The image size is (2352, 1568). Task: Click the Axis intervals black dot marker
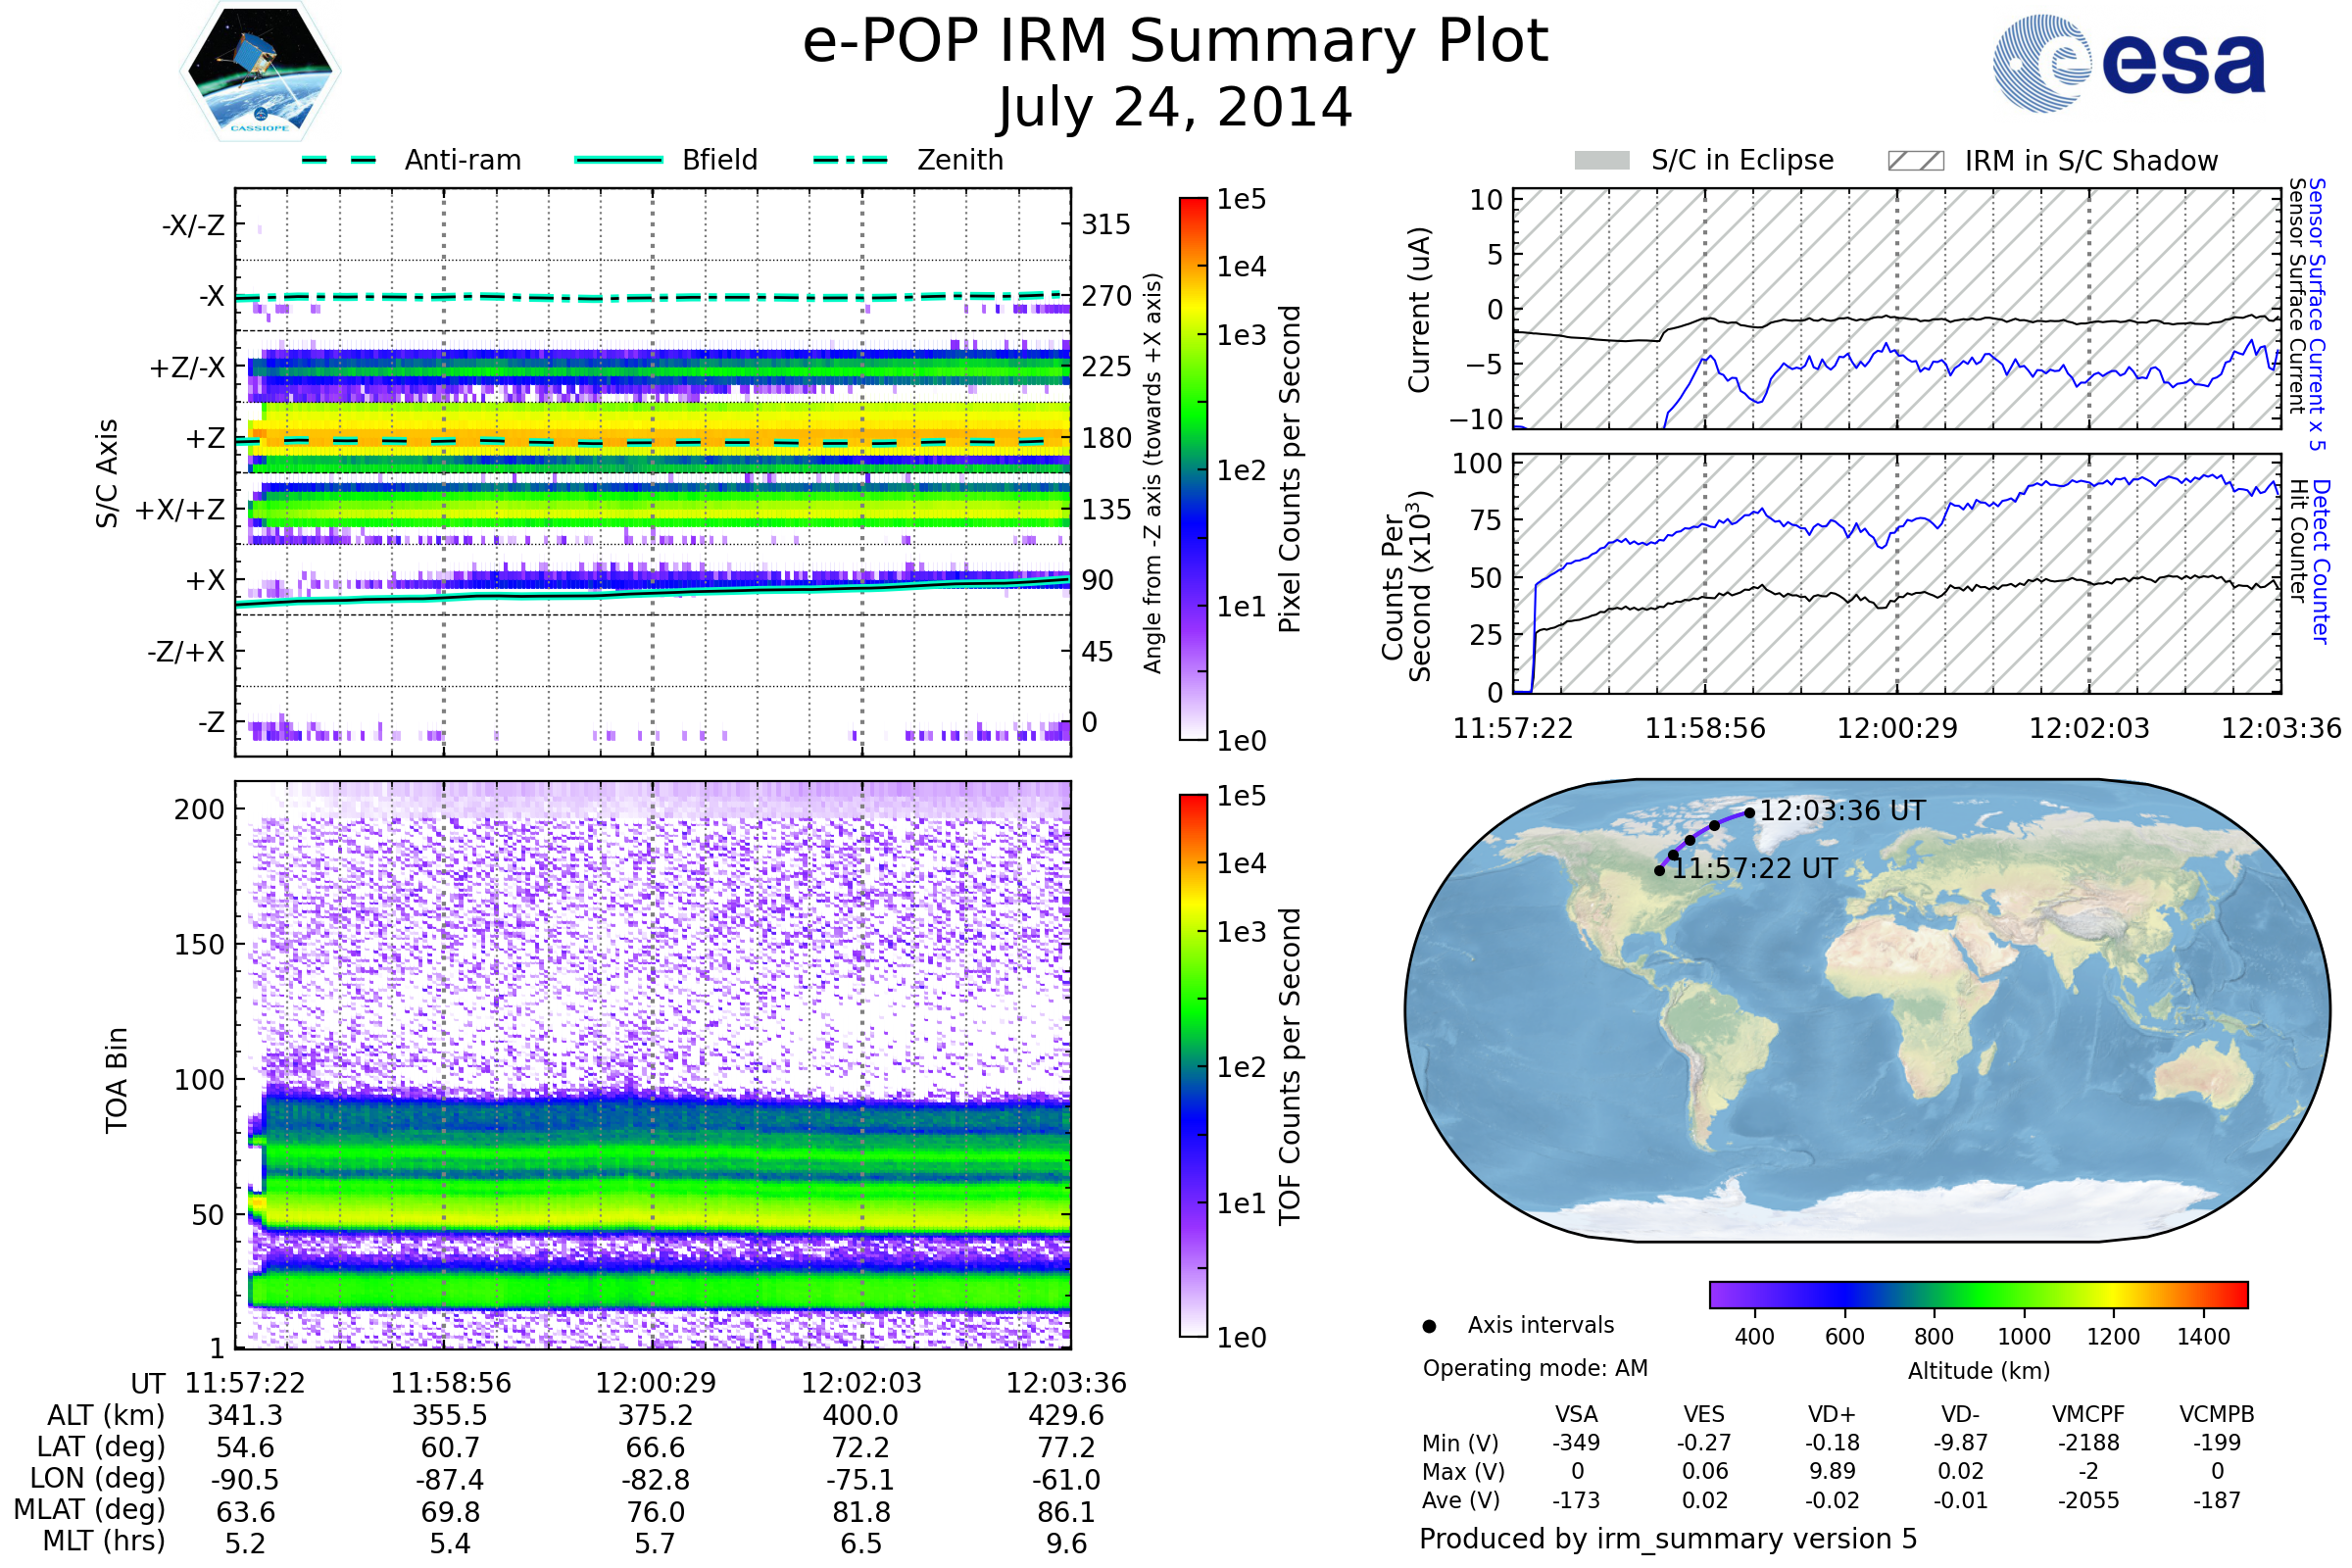[x=1429, y=1326]
